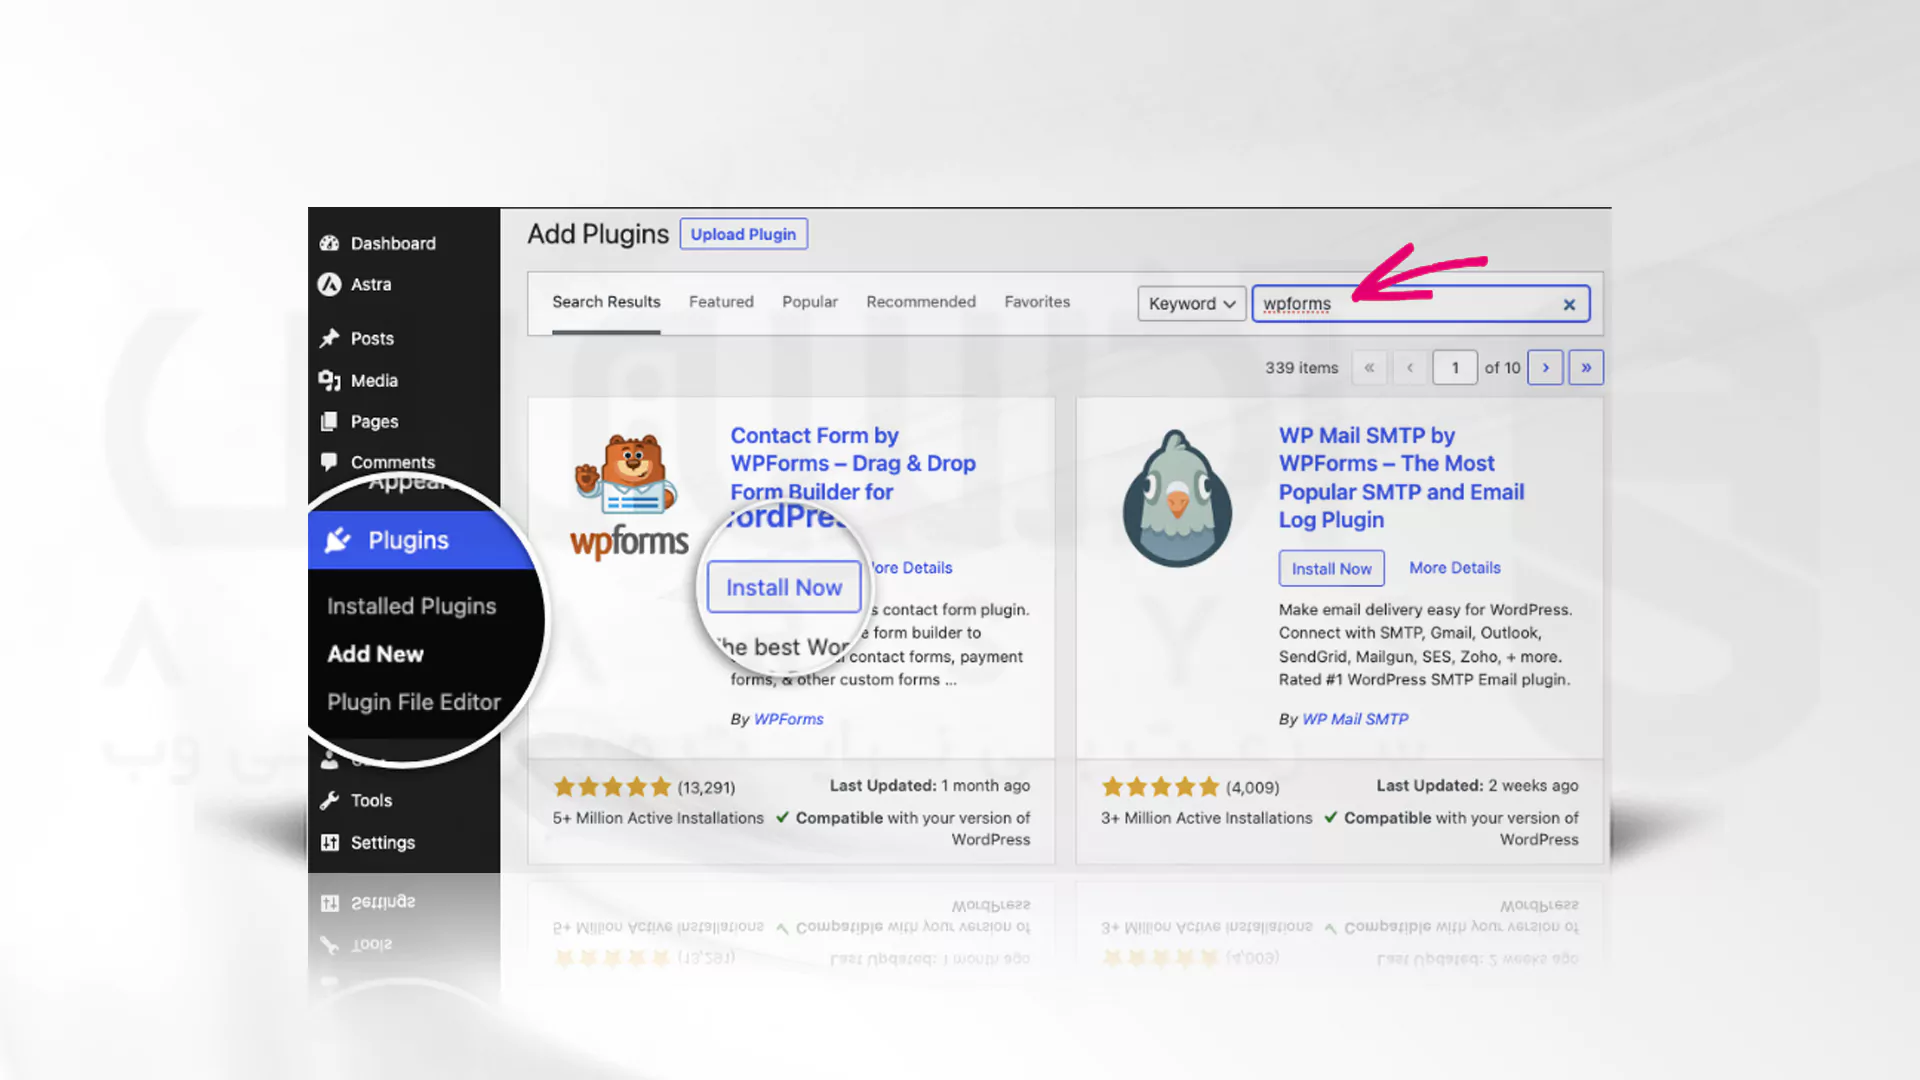Click the Posts pushpin icon

pos(329,338)
